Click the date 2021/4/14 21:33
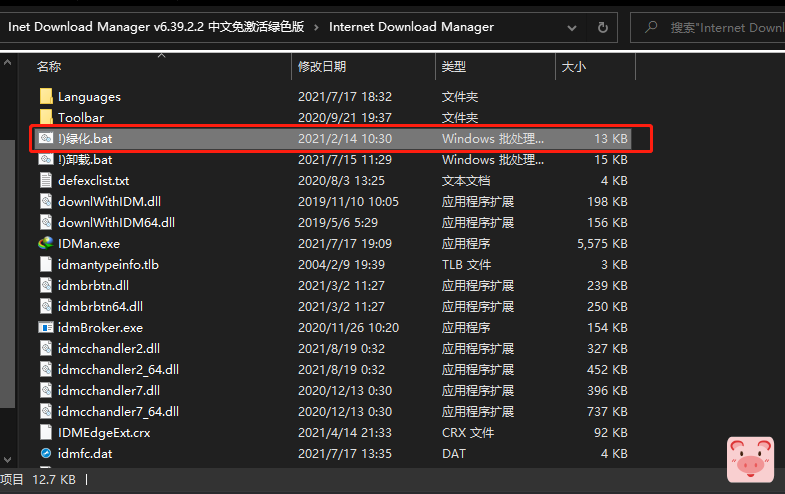 tap(345, 433)
